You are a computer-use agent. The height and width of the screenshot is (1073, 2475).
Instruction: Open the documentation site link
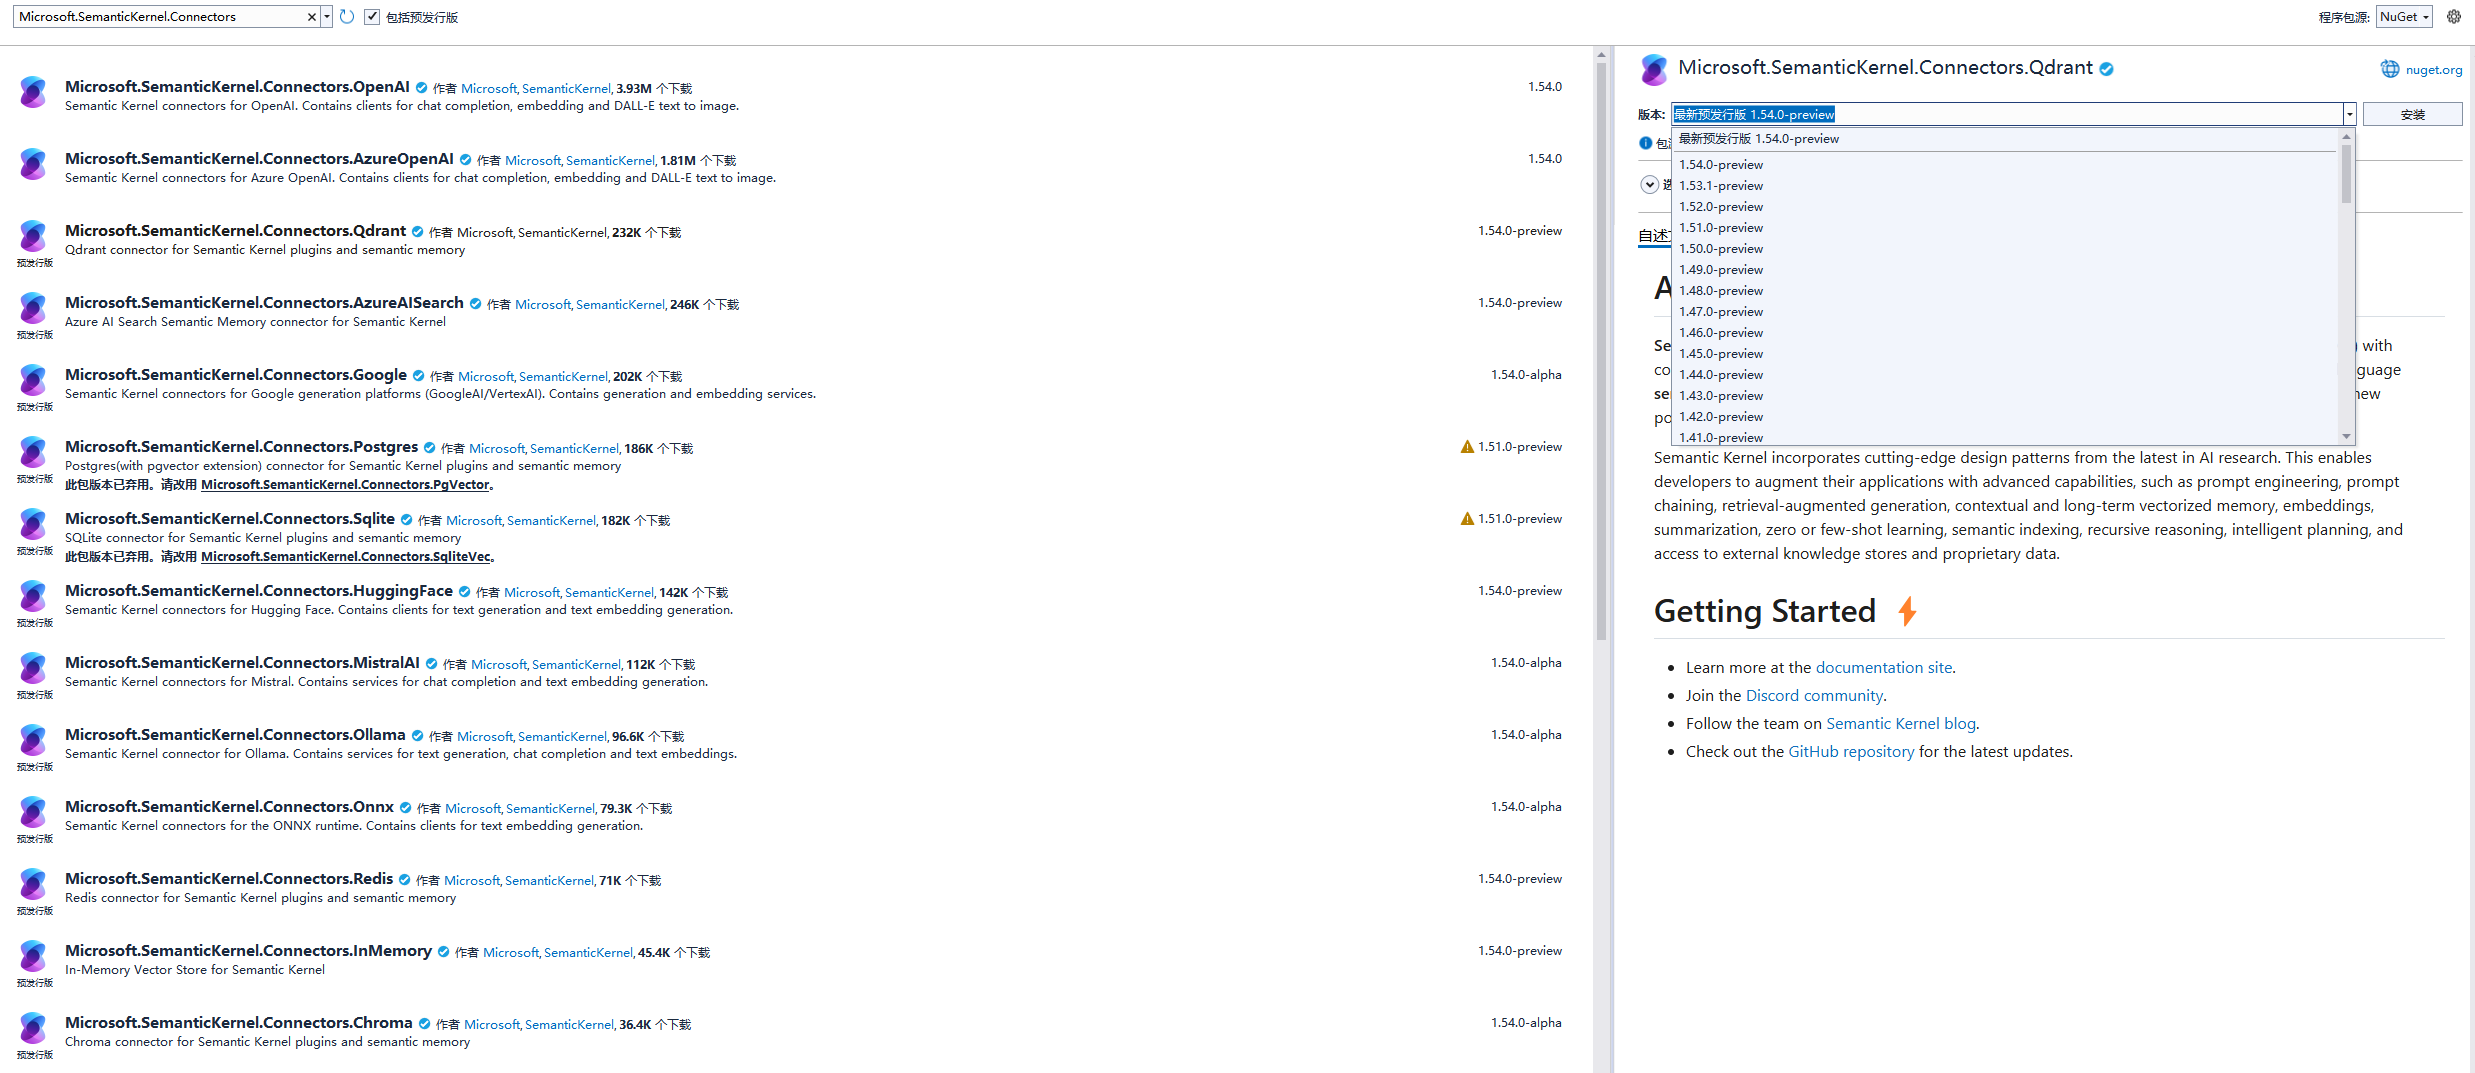1884,668
